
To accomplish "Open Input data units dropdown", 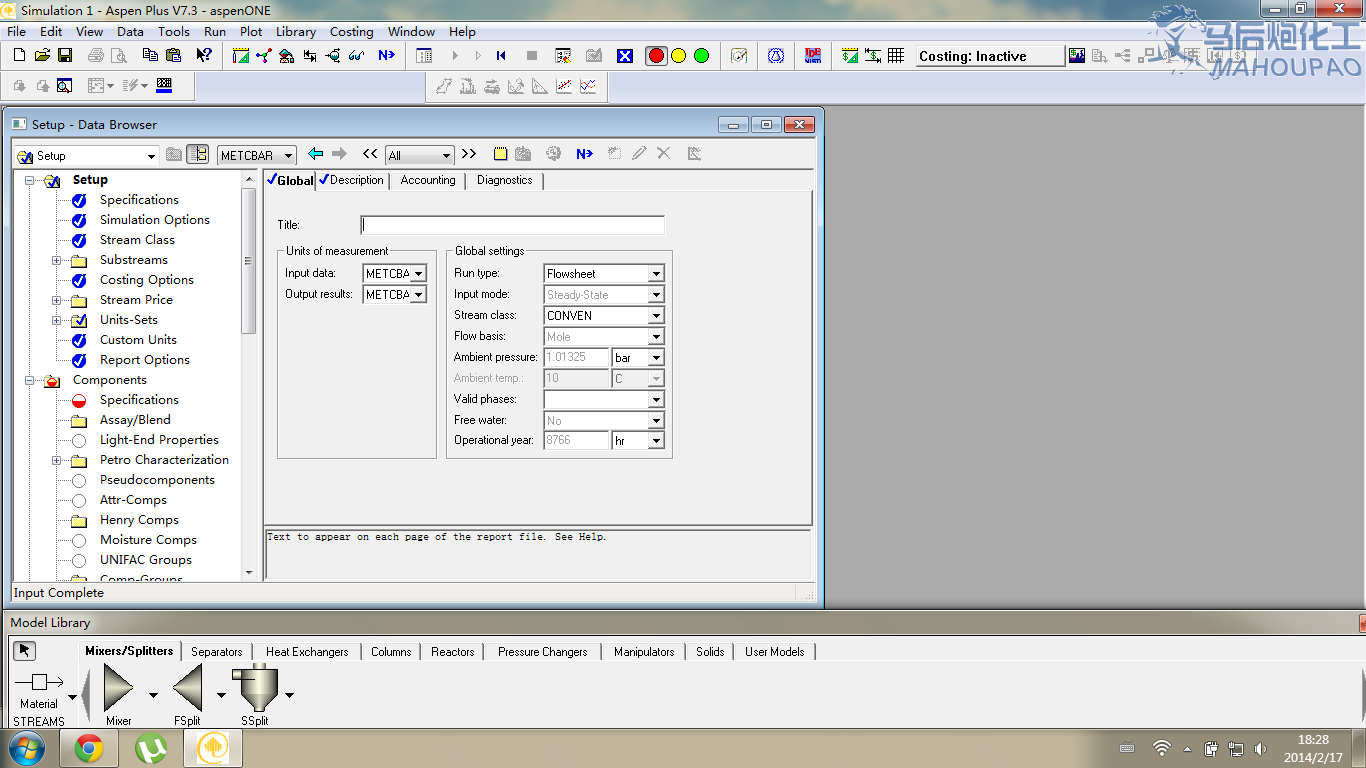I will (419, 274).
